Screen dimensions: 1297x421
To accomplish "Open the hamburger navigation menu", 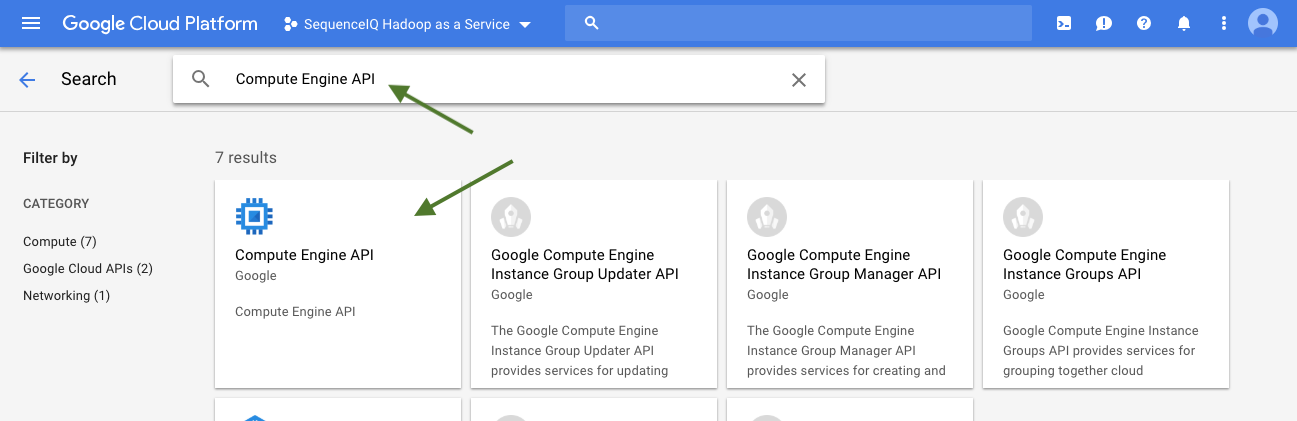I will [31, 23].
